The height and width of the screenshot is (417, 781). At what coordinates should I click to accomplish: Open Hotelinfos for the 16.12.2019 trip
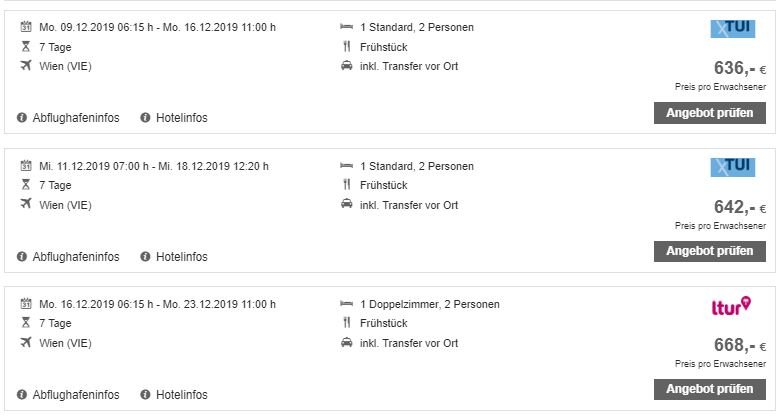(174, 395)
